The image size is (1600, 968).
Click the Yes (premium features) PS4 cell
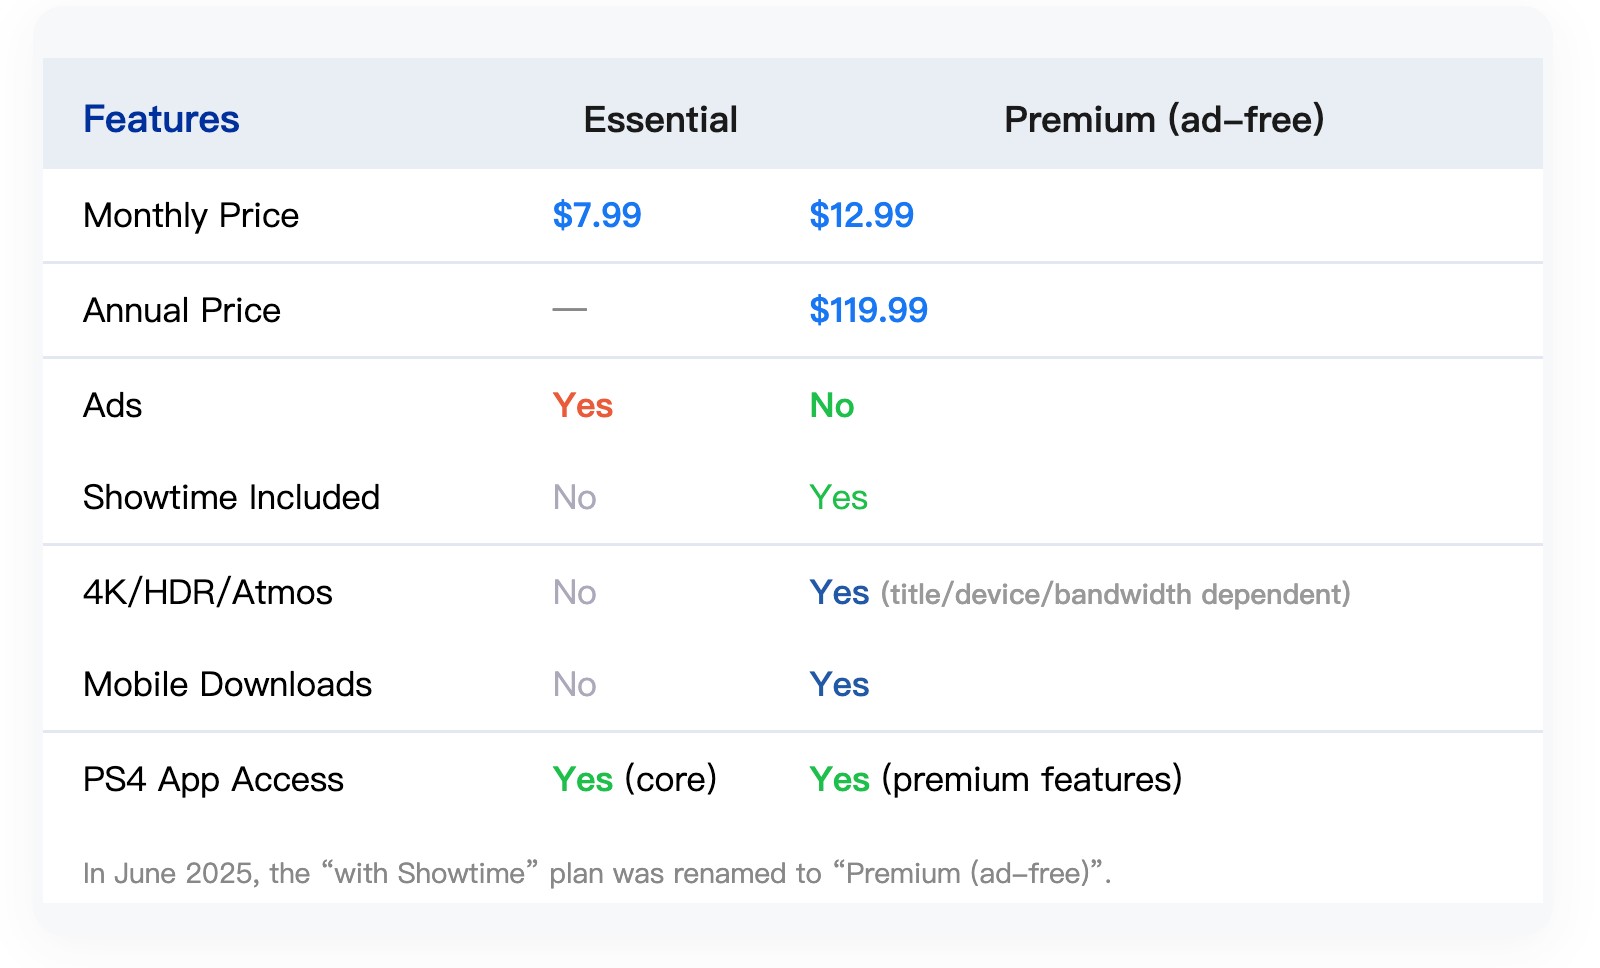tap(995, 779)
